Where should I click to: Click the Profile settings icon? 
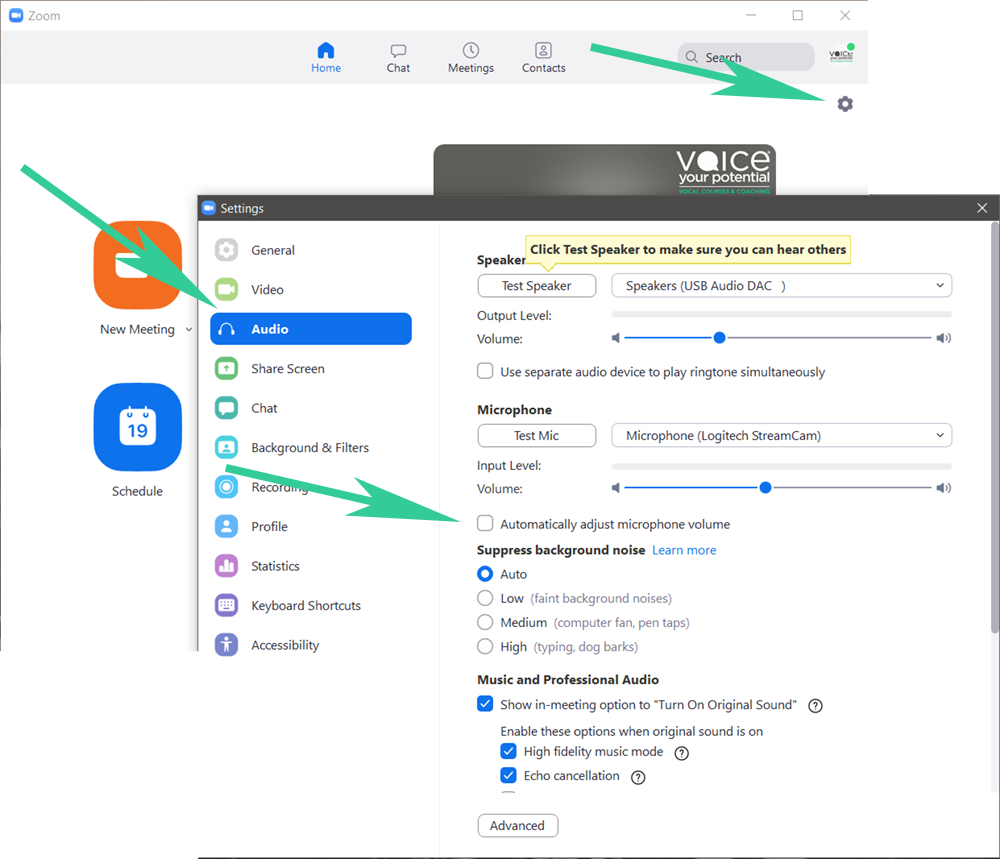pos(226,527)
